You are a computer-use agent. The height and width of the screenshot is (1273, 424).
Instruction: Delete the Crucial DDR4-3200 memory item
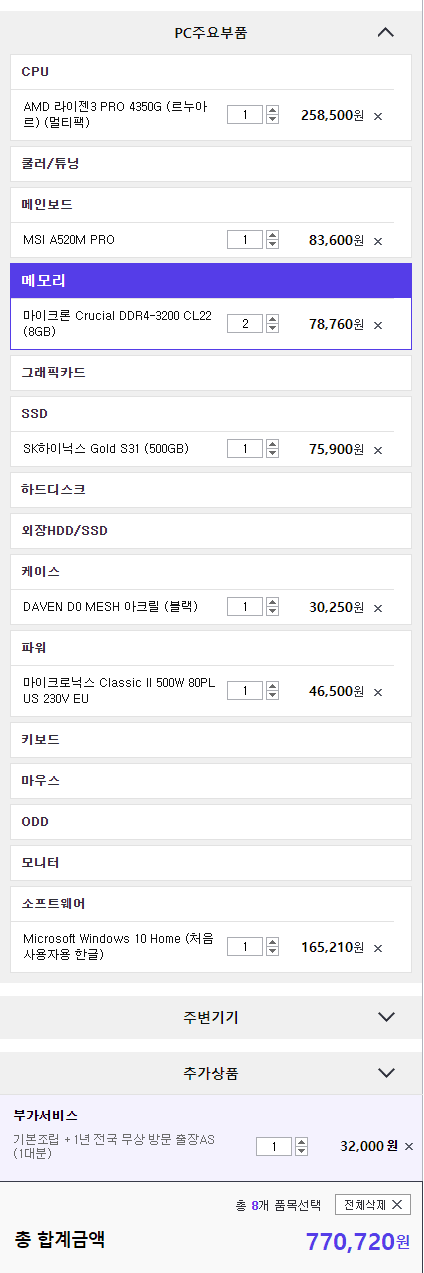pos(378,325)
